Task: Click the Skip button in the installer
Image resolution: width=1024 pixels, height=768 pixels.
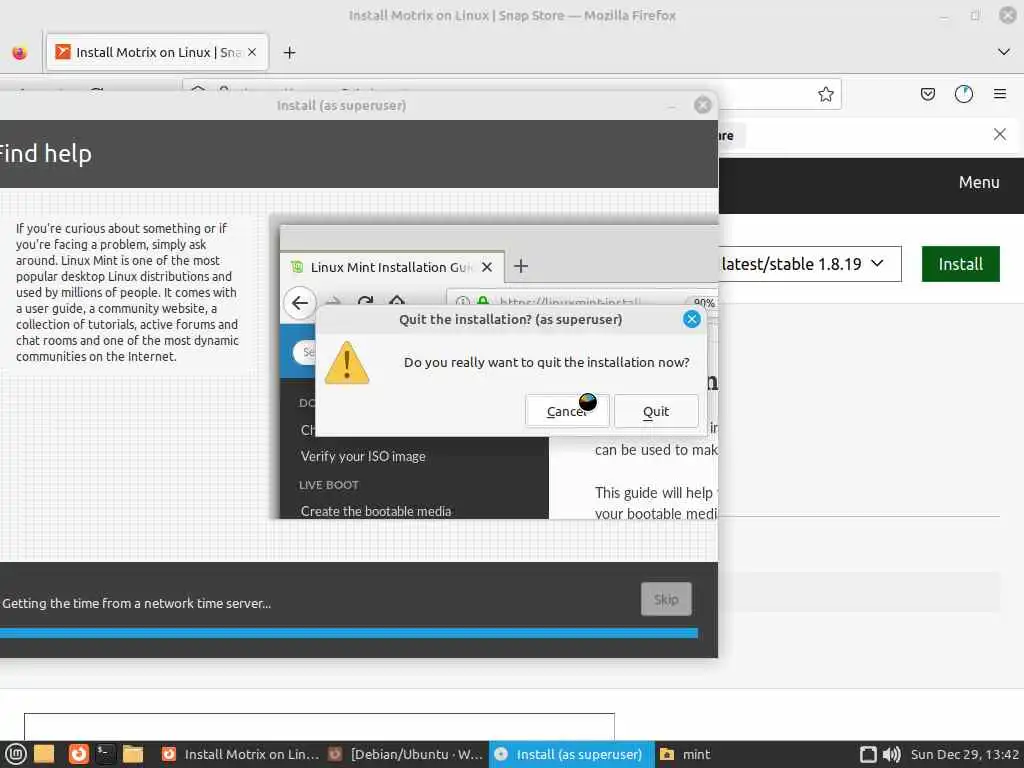Action: tap(666, 599)
